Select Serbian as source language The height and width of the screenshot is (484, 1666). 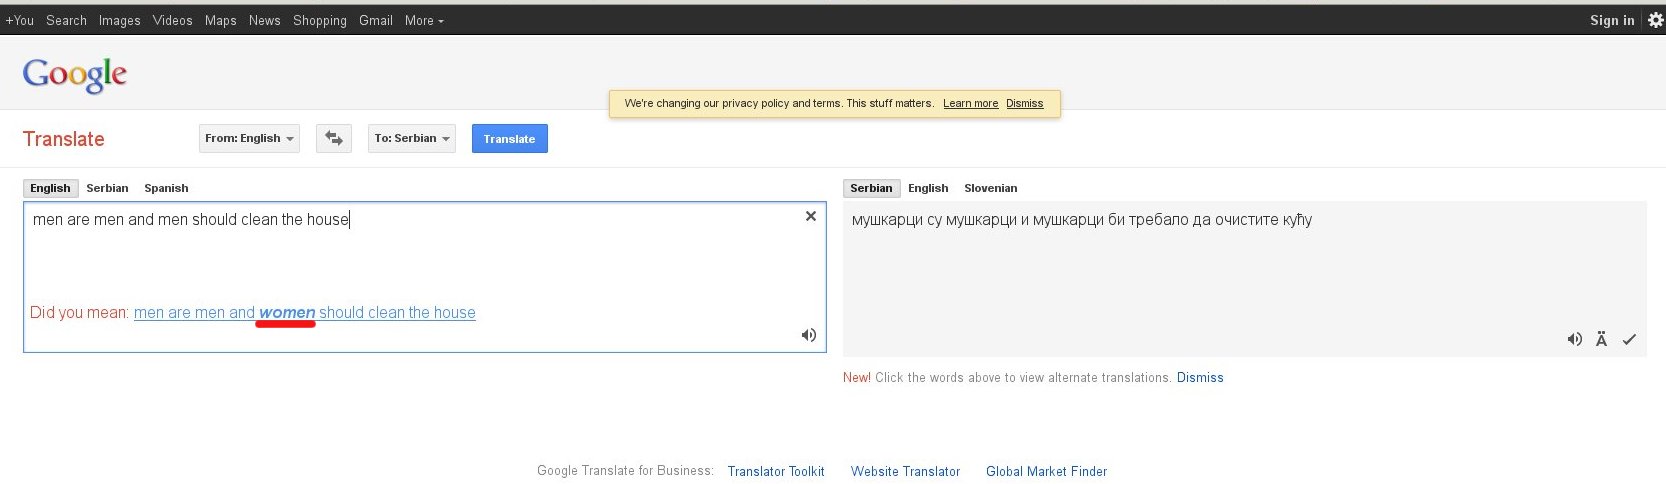(107, 188)
